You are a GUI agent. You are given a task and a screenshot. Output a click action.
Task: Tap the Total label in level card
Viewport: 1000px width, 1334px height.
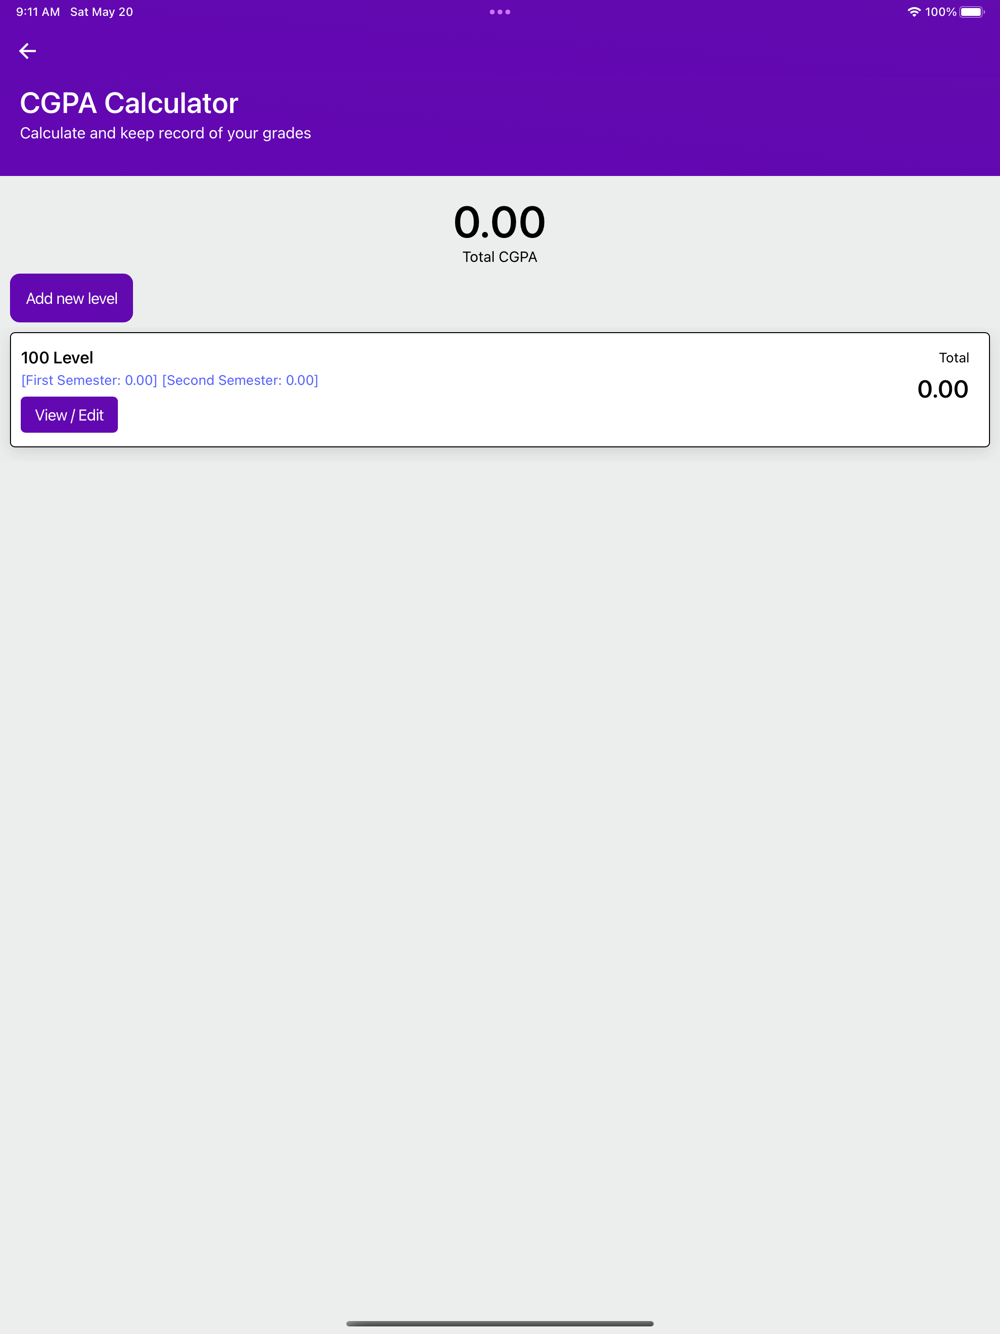pos(954,358)
